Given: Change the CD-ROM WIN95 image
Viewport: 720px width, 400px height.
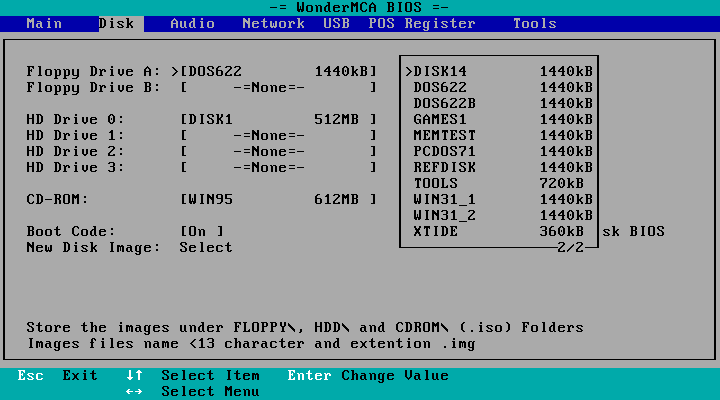Looking at the screenshot, I should click(278, 199).
